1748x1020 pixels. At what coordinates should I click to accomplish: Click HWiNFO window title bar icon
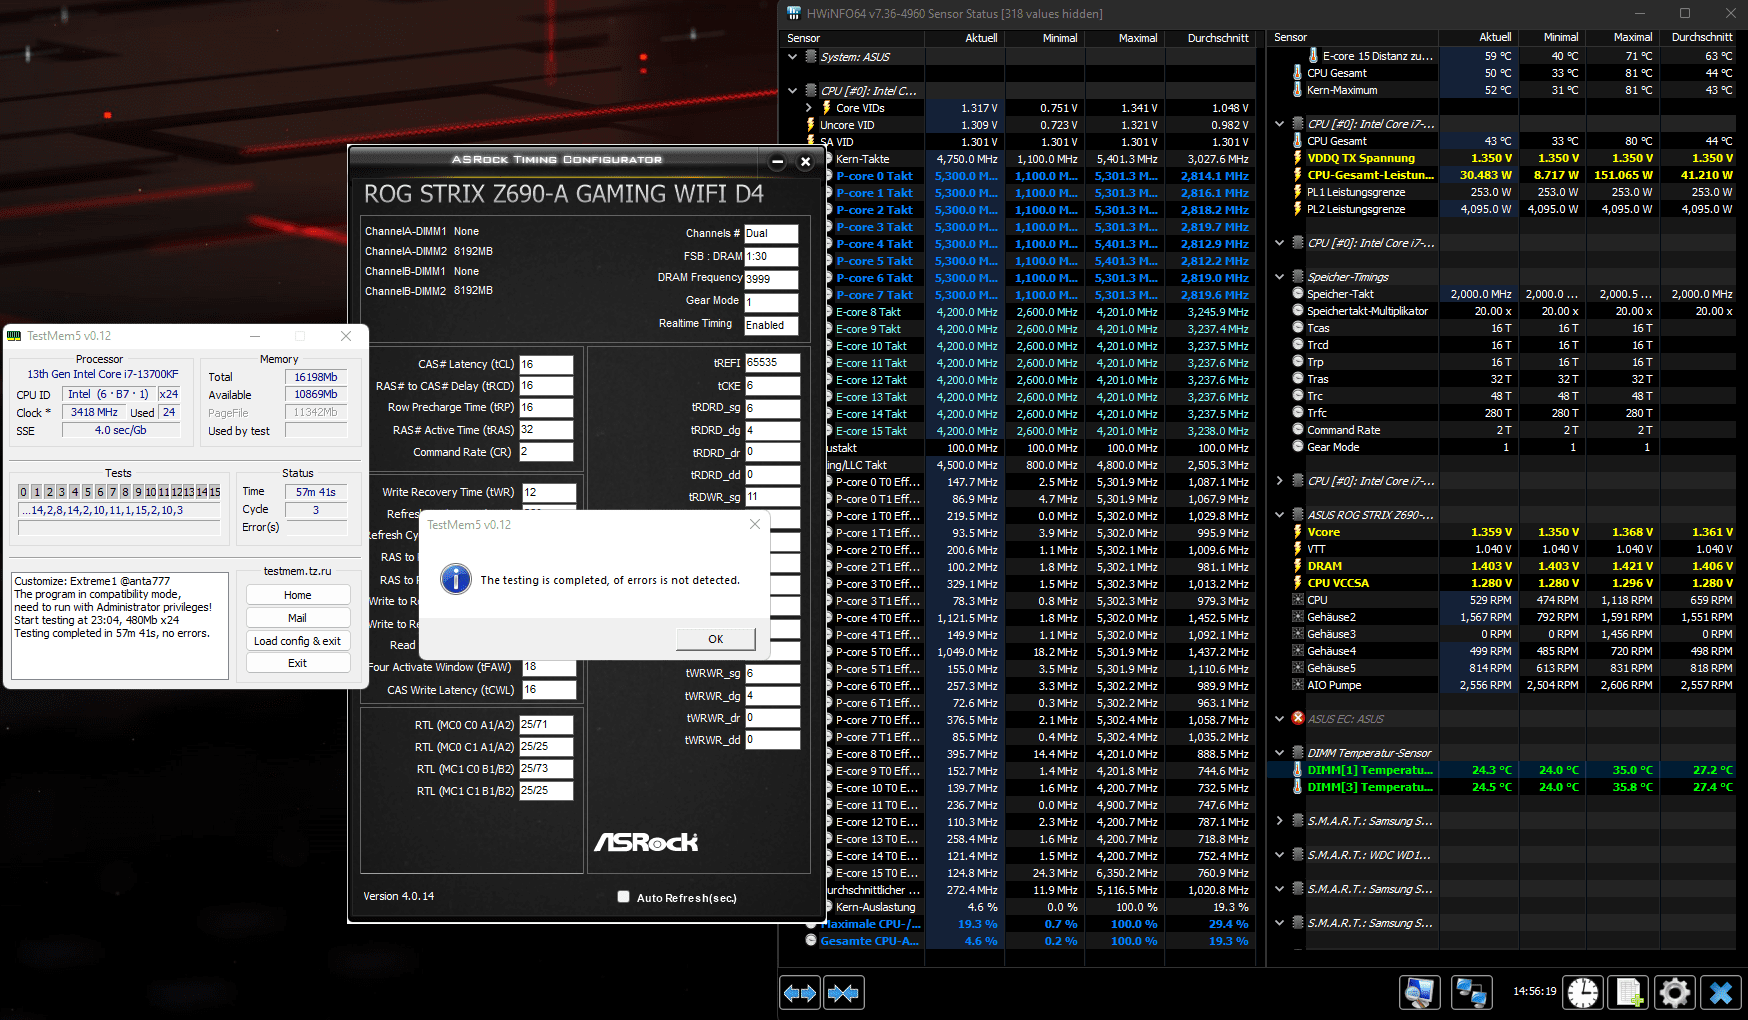(x=794, y=13)
